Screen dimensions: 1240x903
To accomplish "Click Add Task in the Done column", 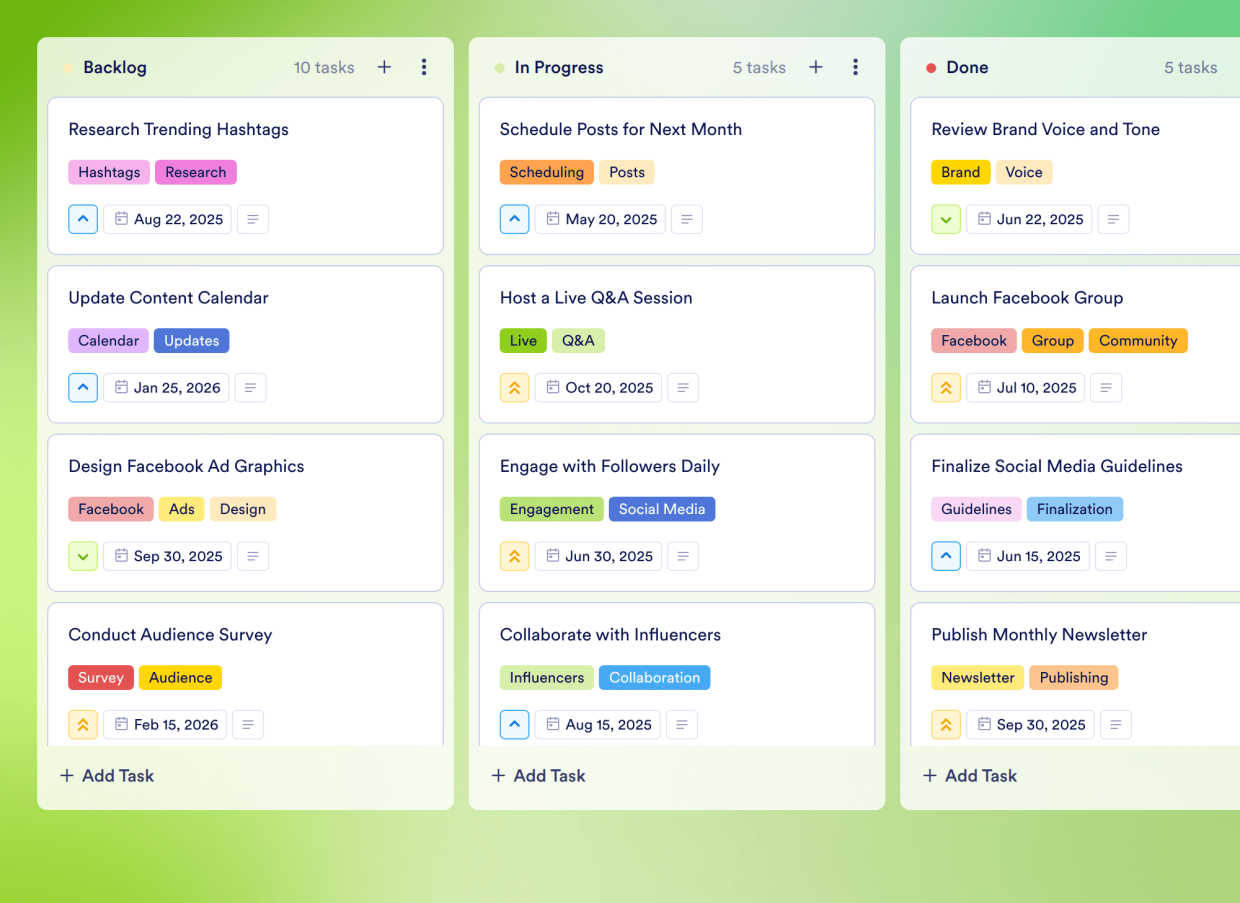I will pyautogui.click(x=969, y=775).
